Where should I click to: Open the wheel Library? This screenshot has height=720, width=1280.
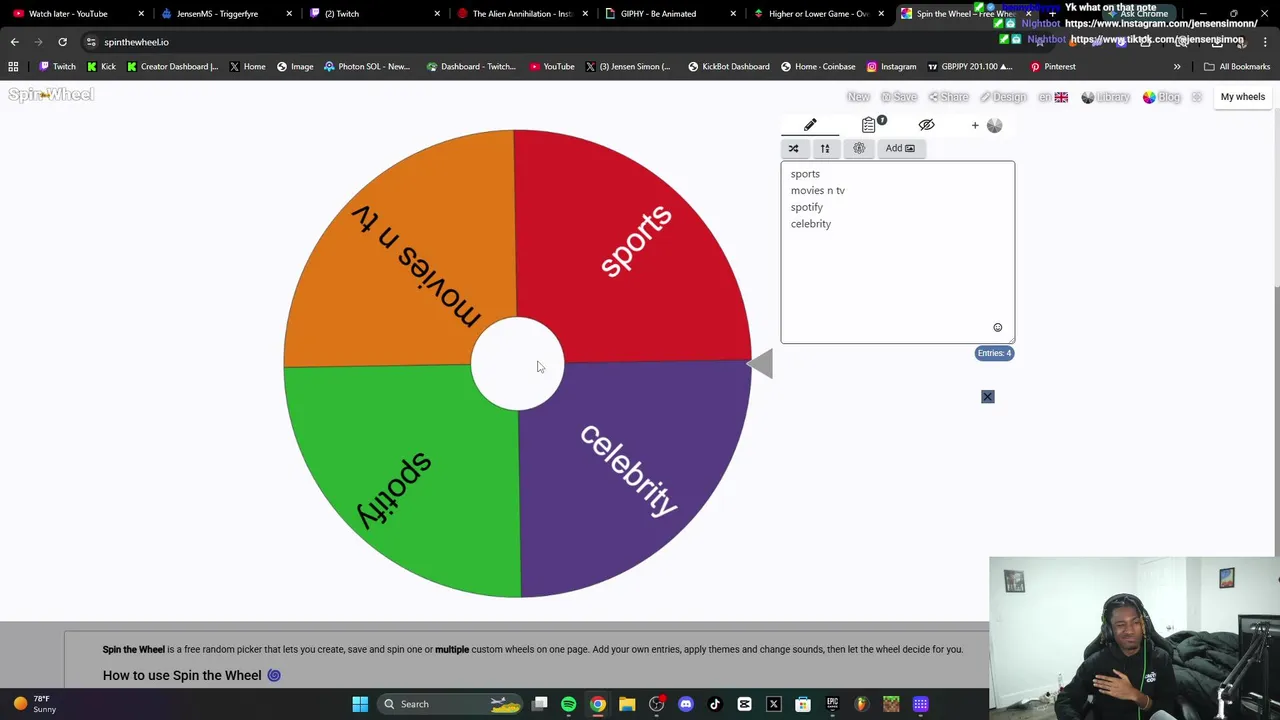click(x=1106, y=97)
